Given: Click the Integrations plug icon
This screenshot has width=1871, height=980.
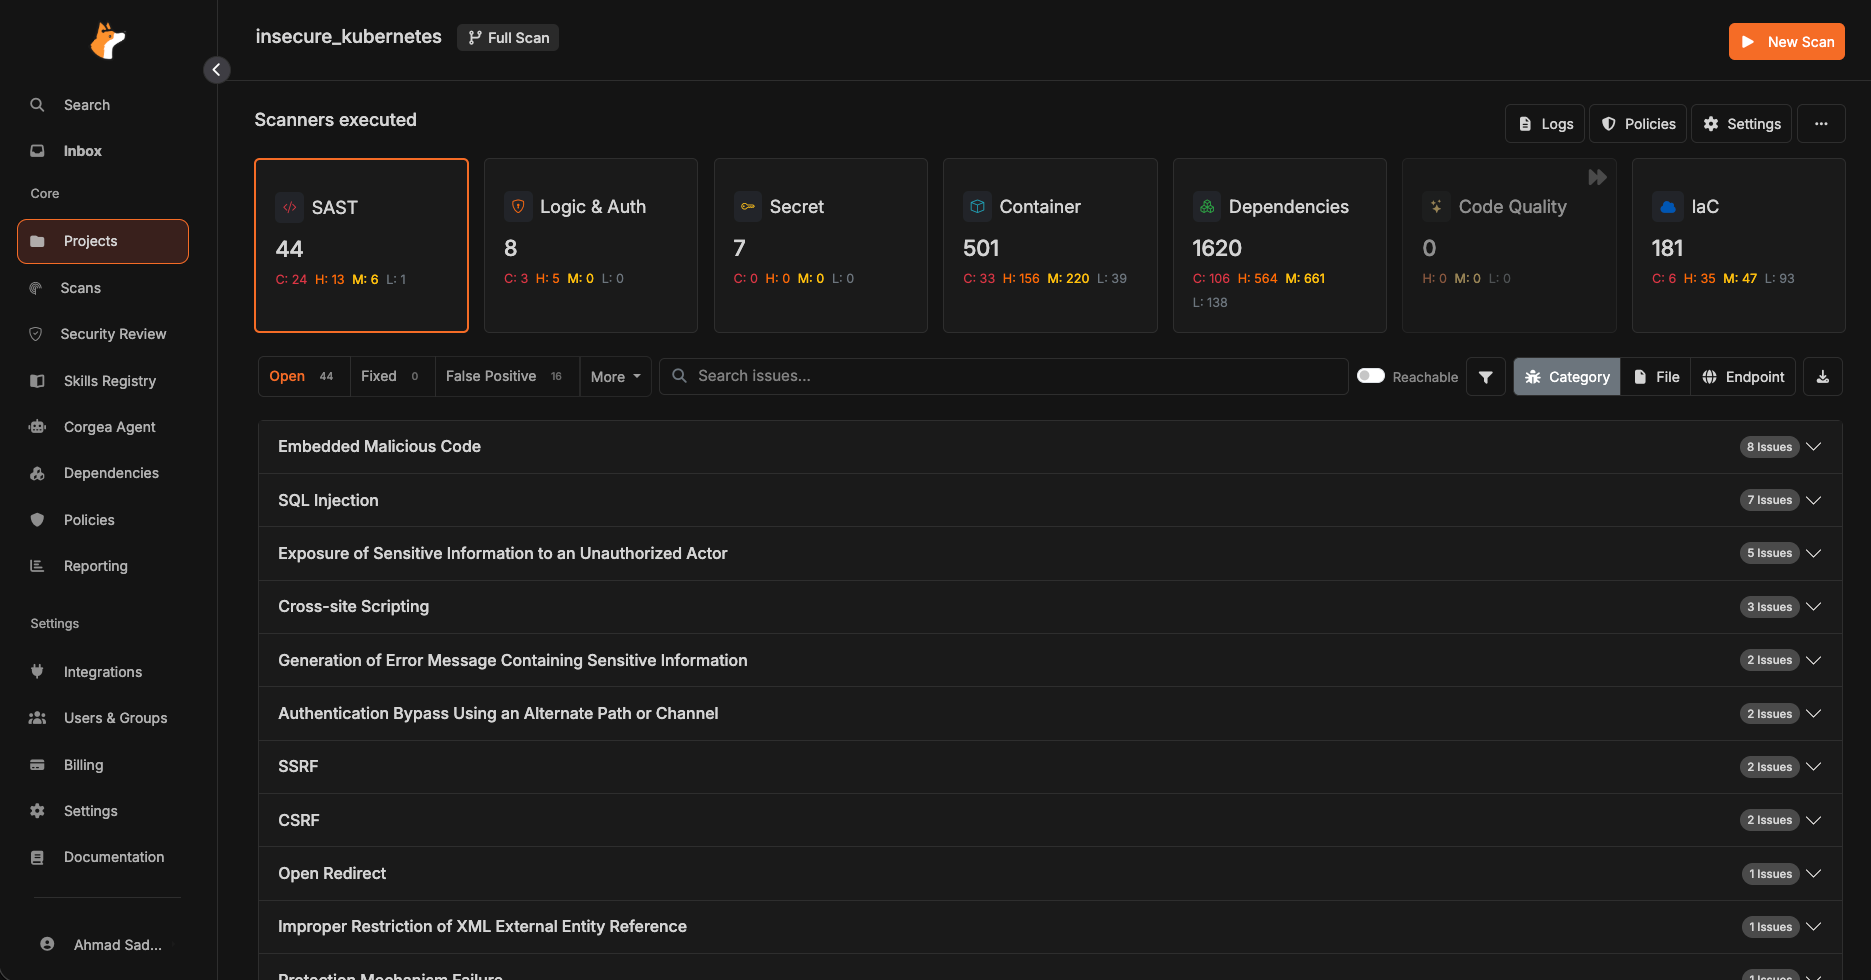Looking at the screenshot, I should 38,672.
